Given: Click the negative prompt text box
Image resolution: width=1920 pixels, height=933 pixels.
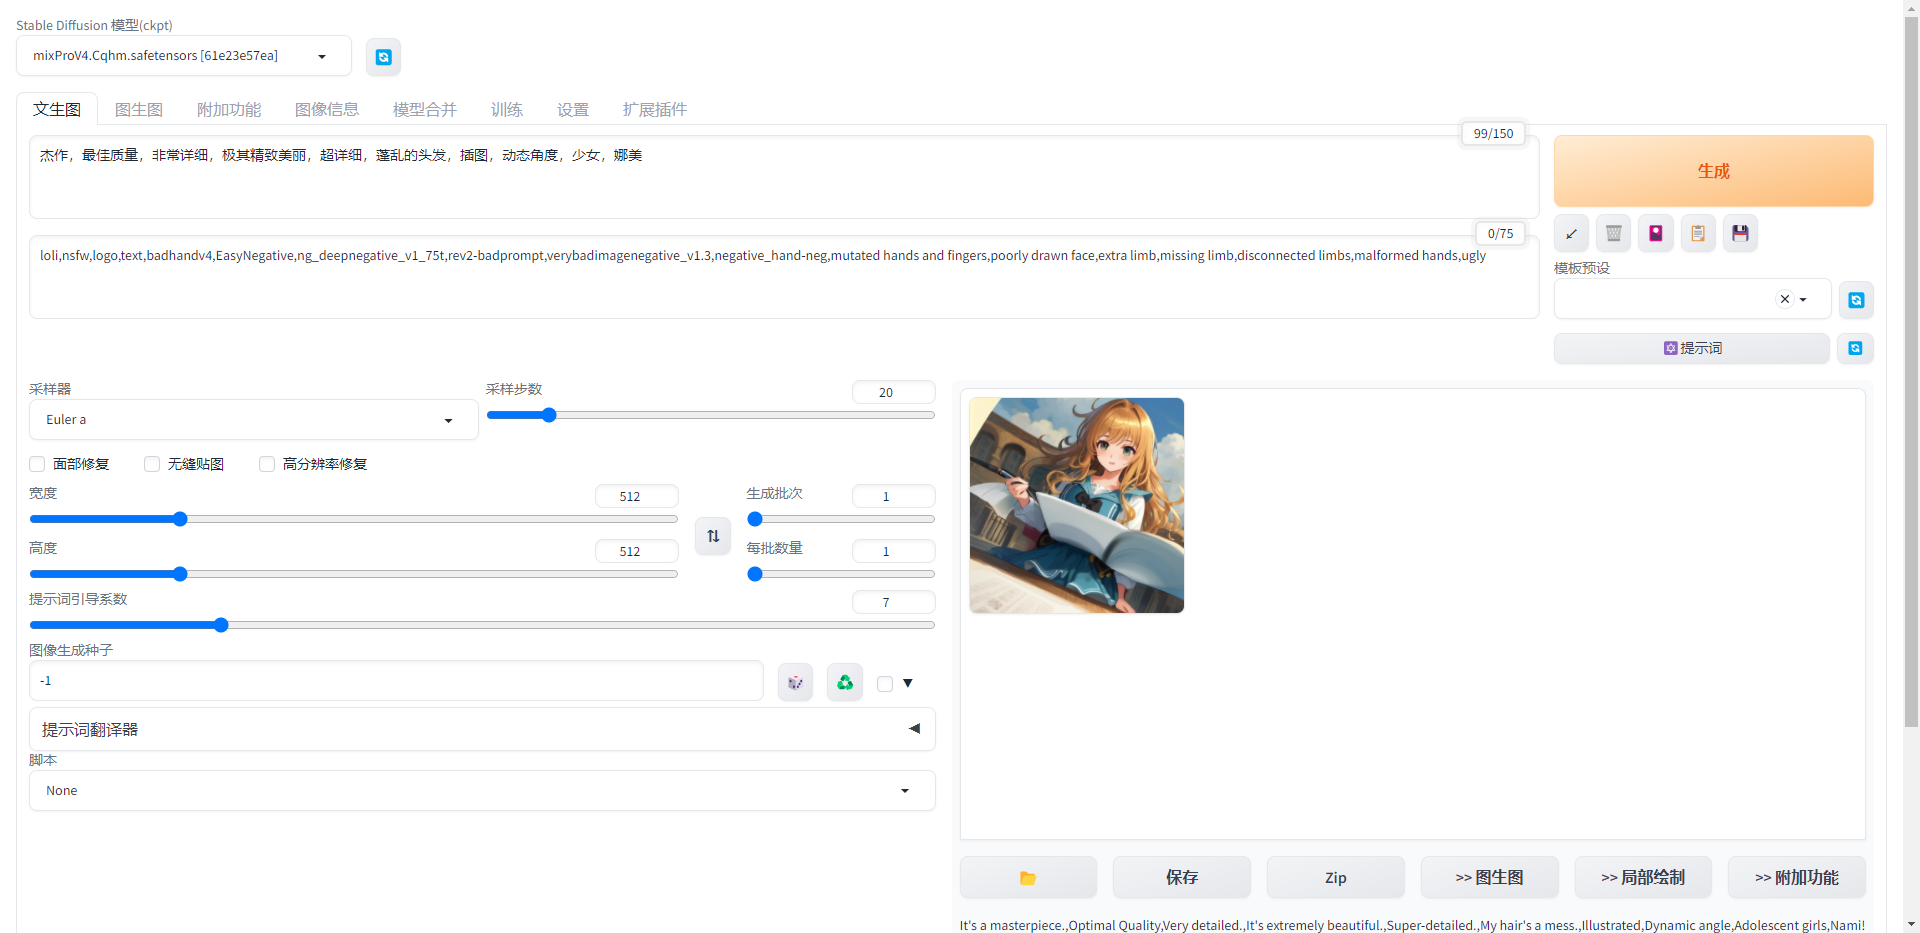Looking at the screenshot, I should point(784,277).
